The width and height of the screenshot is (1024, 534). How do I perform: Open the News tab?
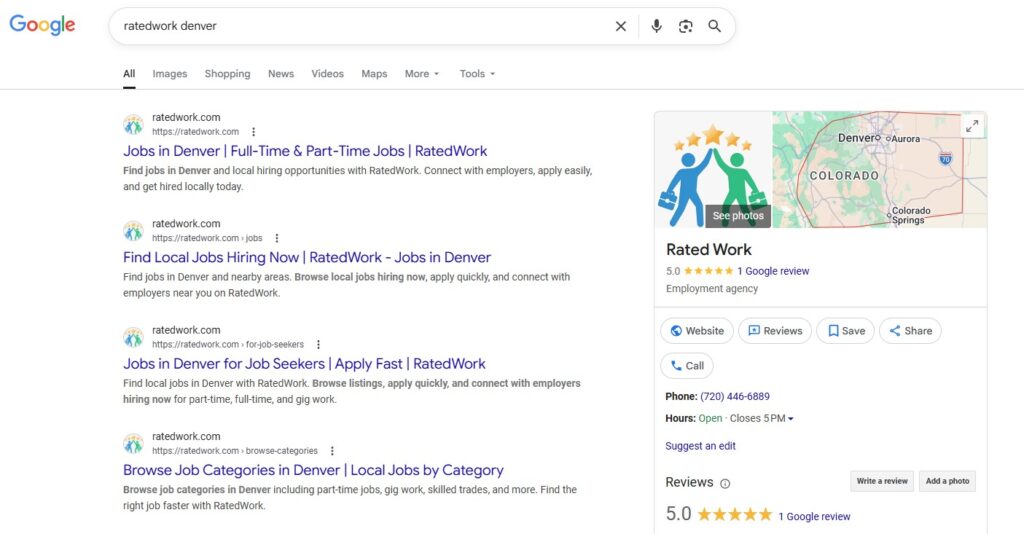281,74
